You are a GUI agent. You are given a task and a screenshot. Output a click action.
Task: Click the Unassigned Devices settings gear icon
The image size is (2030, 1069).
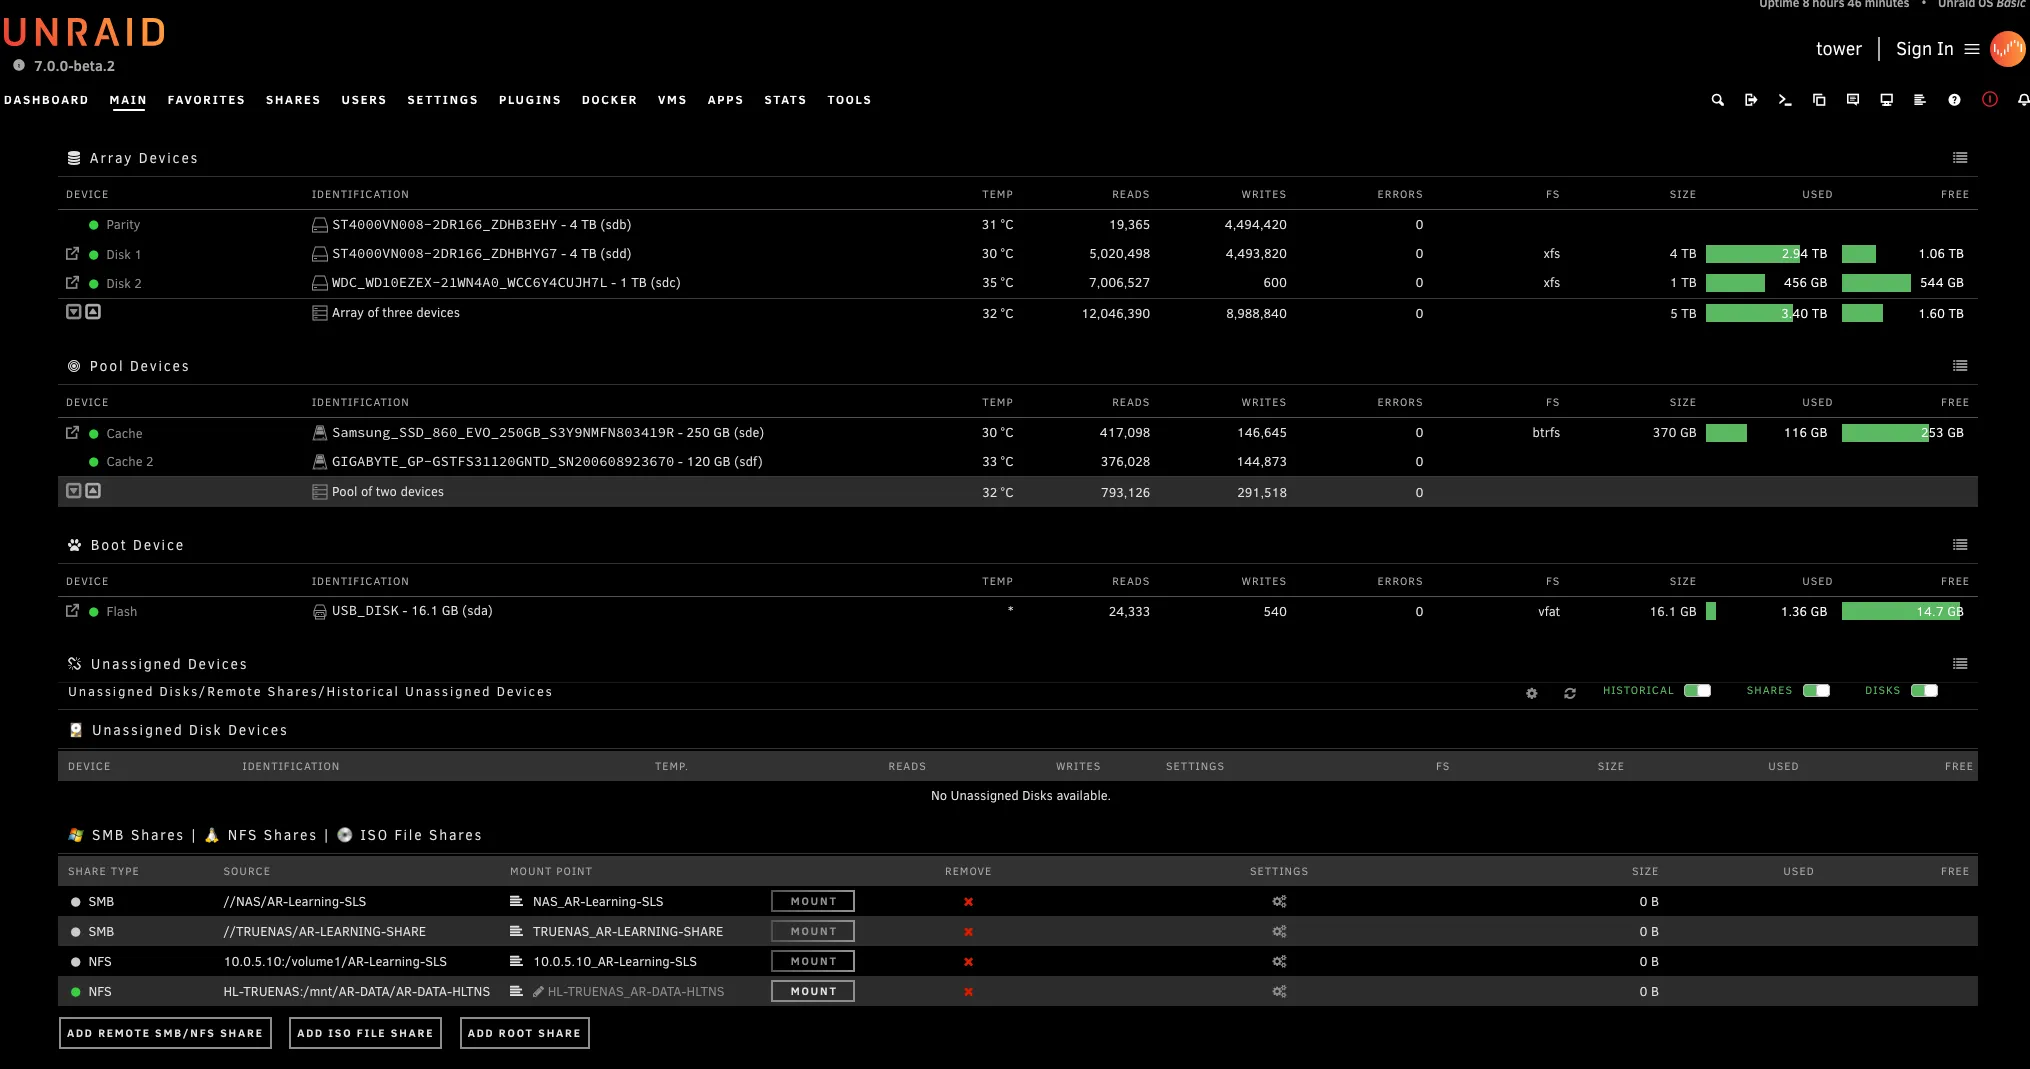(x=1531, y=693)
